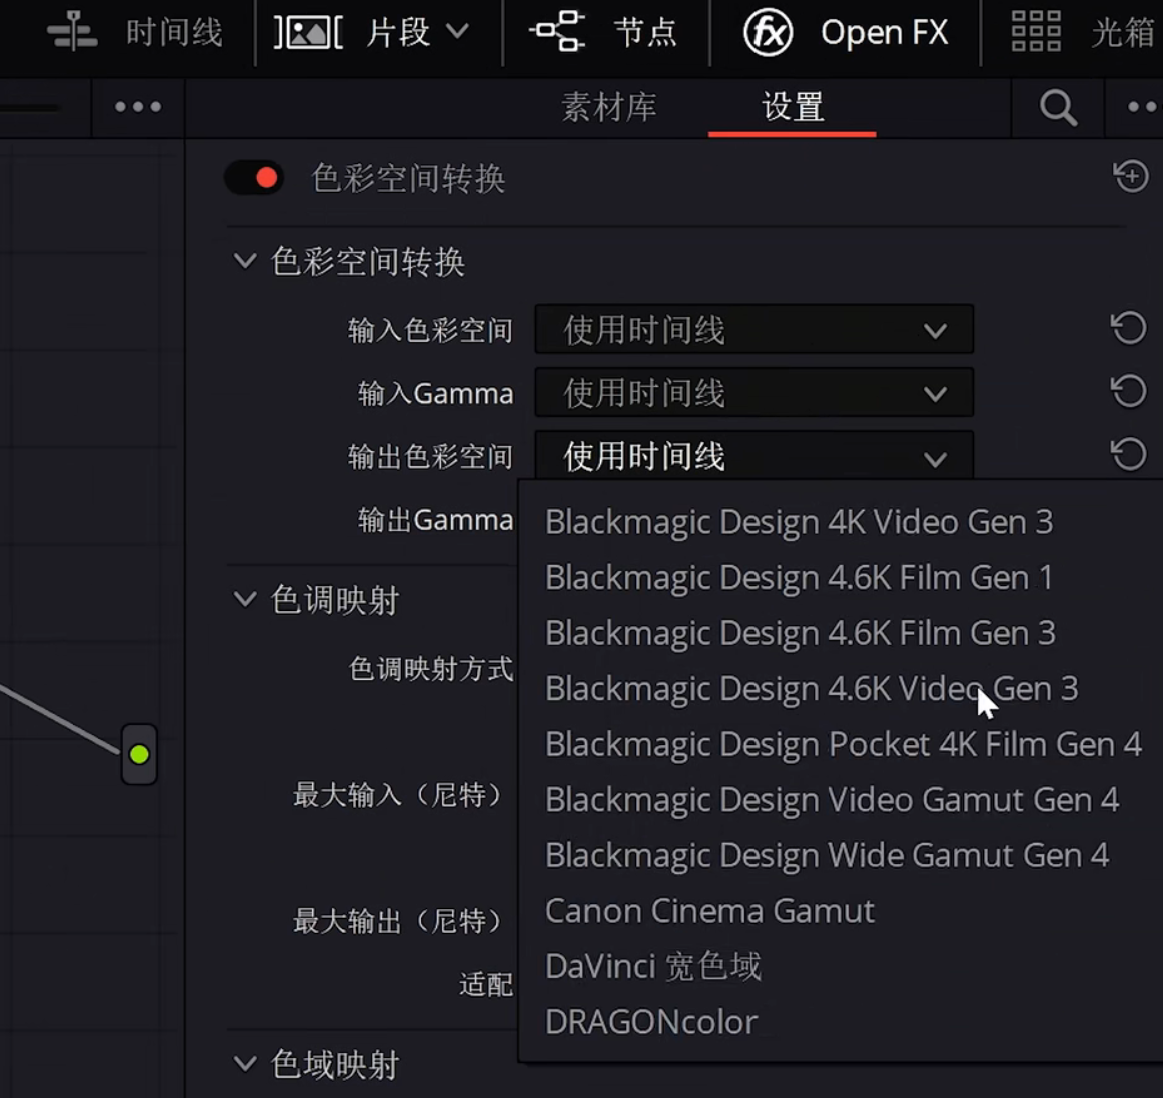Switch to the 设置 tab
The height and width of the screenshot is (1098, 1163).
[x=793, y=107]
